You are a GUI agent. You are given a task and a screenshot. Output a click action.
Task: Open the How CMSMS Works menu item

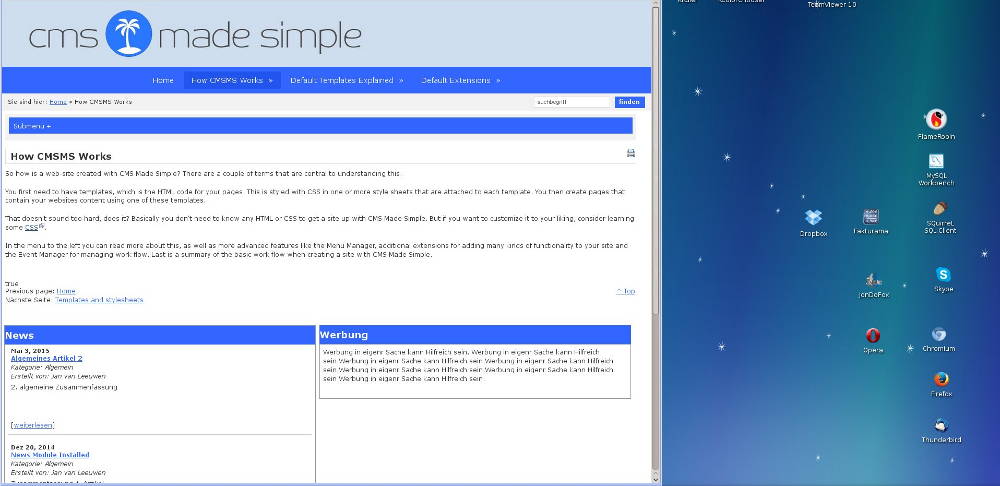click(232, 80)
